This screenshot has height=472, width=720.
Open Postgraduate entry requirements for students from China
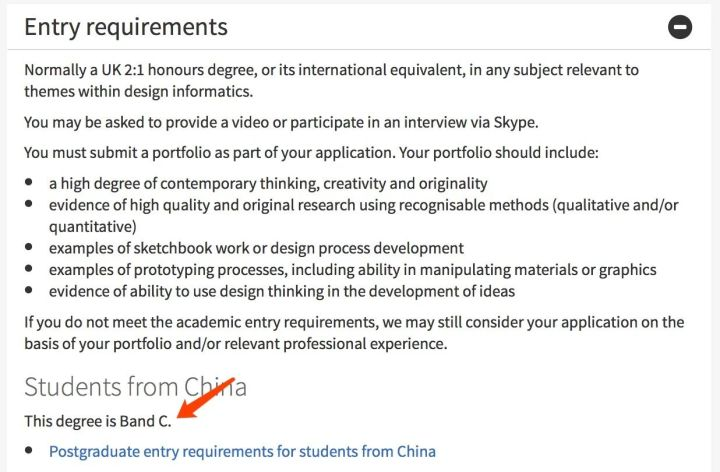242,451
